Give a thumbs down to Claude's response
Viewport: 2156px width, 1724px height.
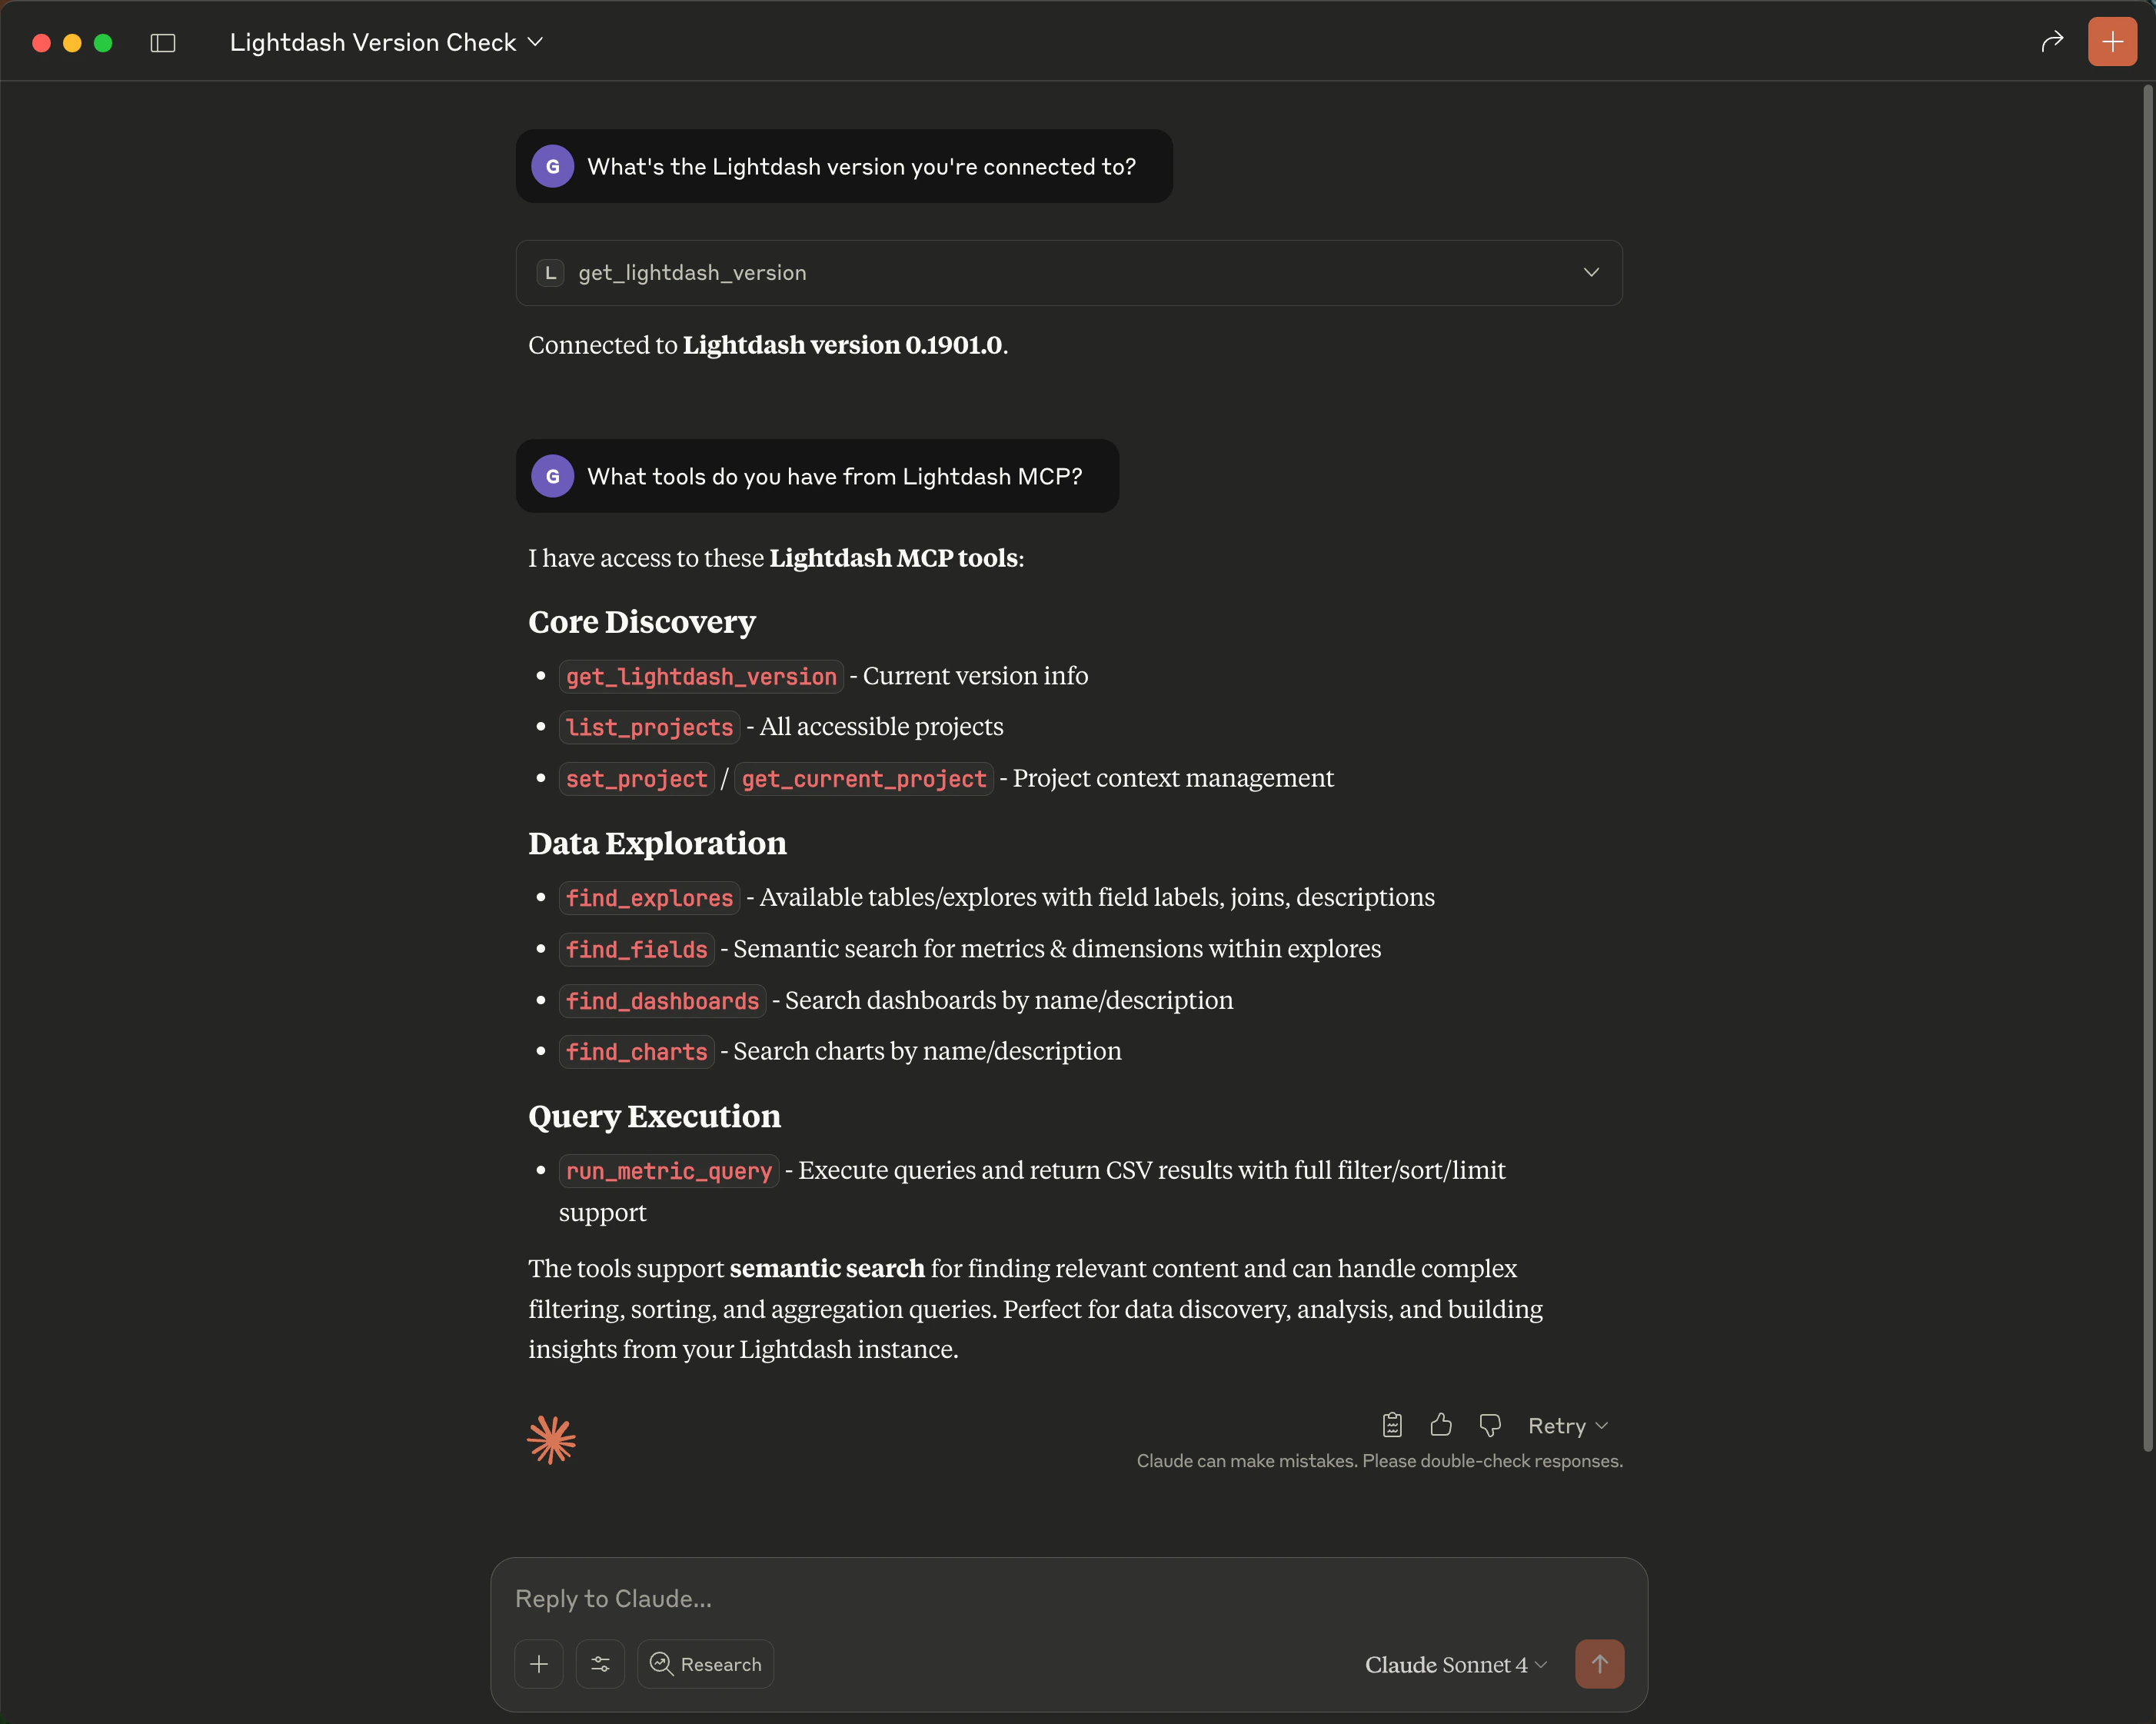(x=1489, y=1424)
